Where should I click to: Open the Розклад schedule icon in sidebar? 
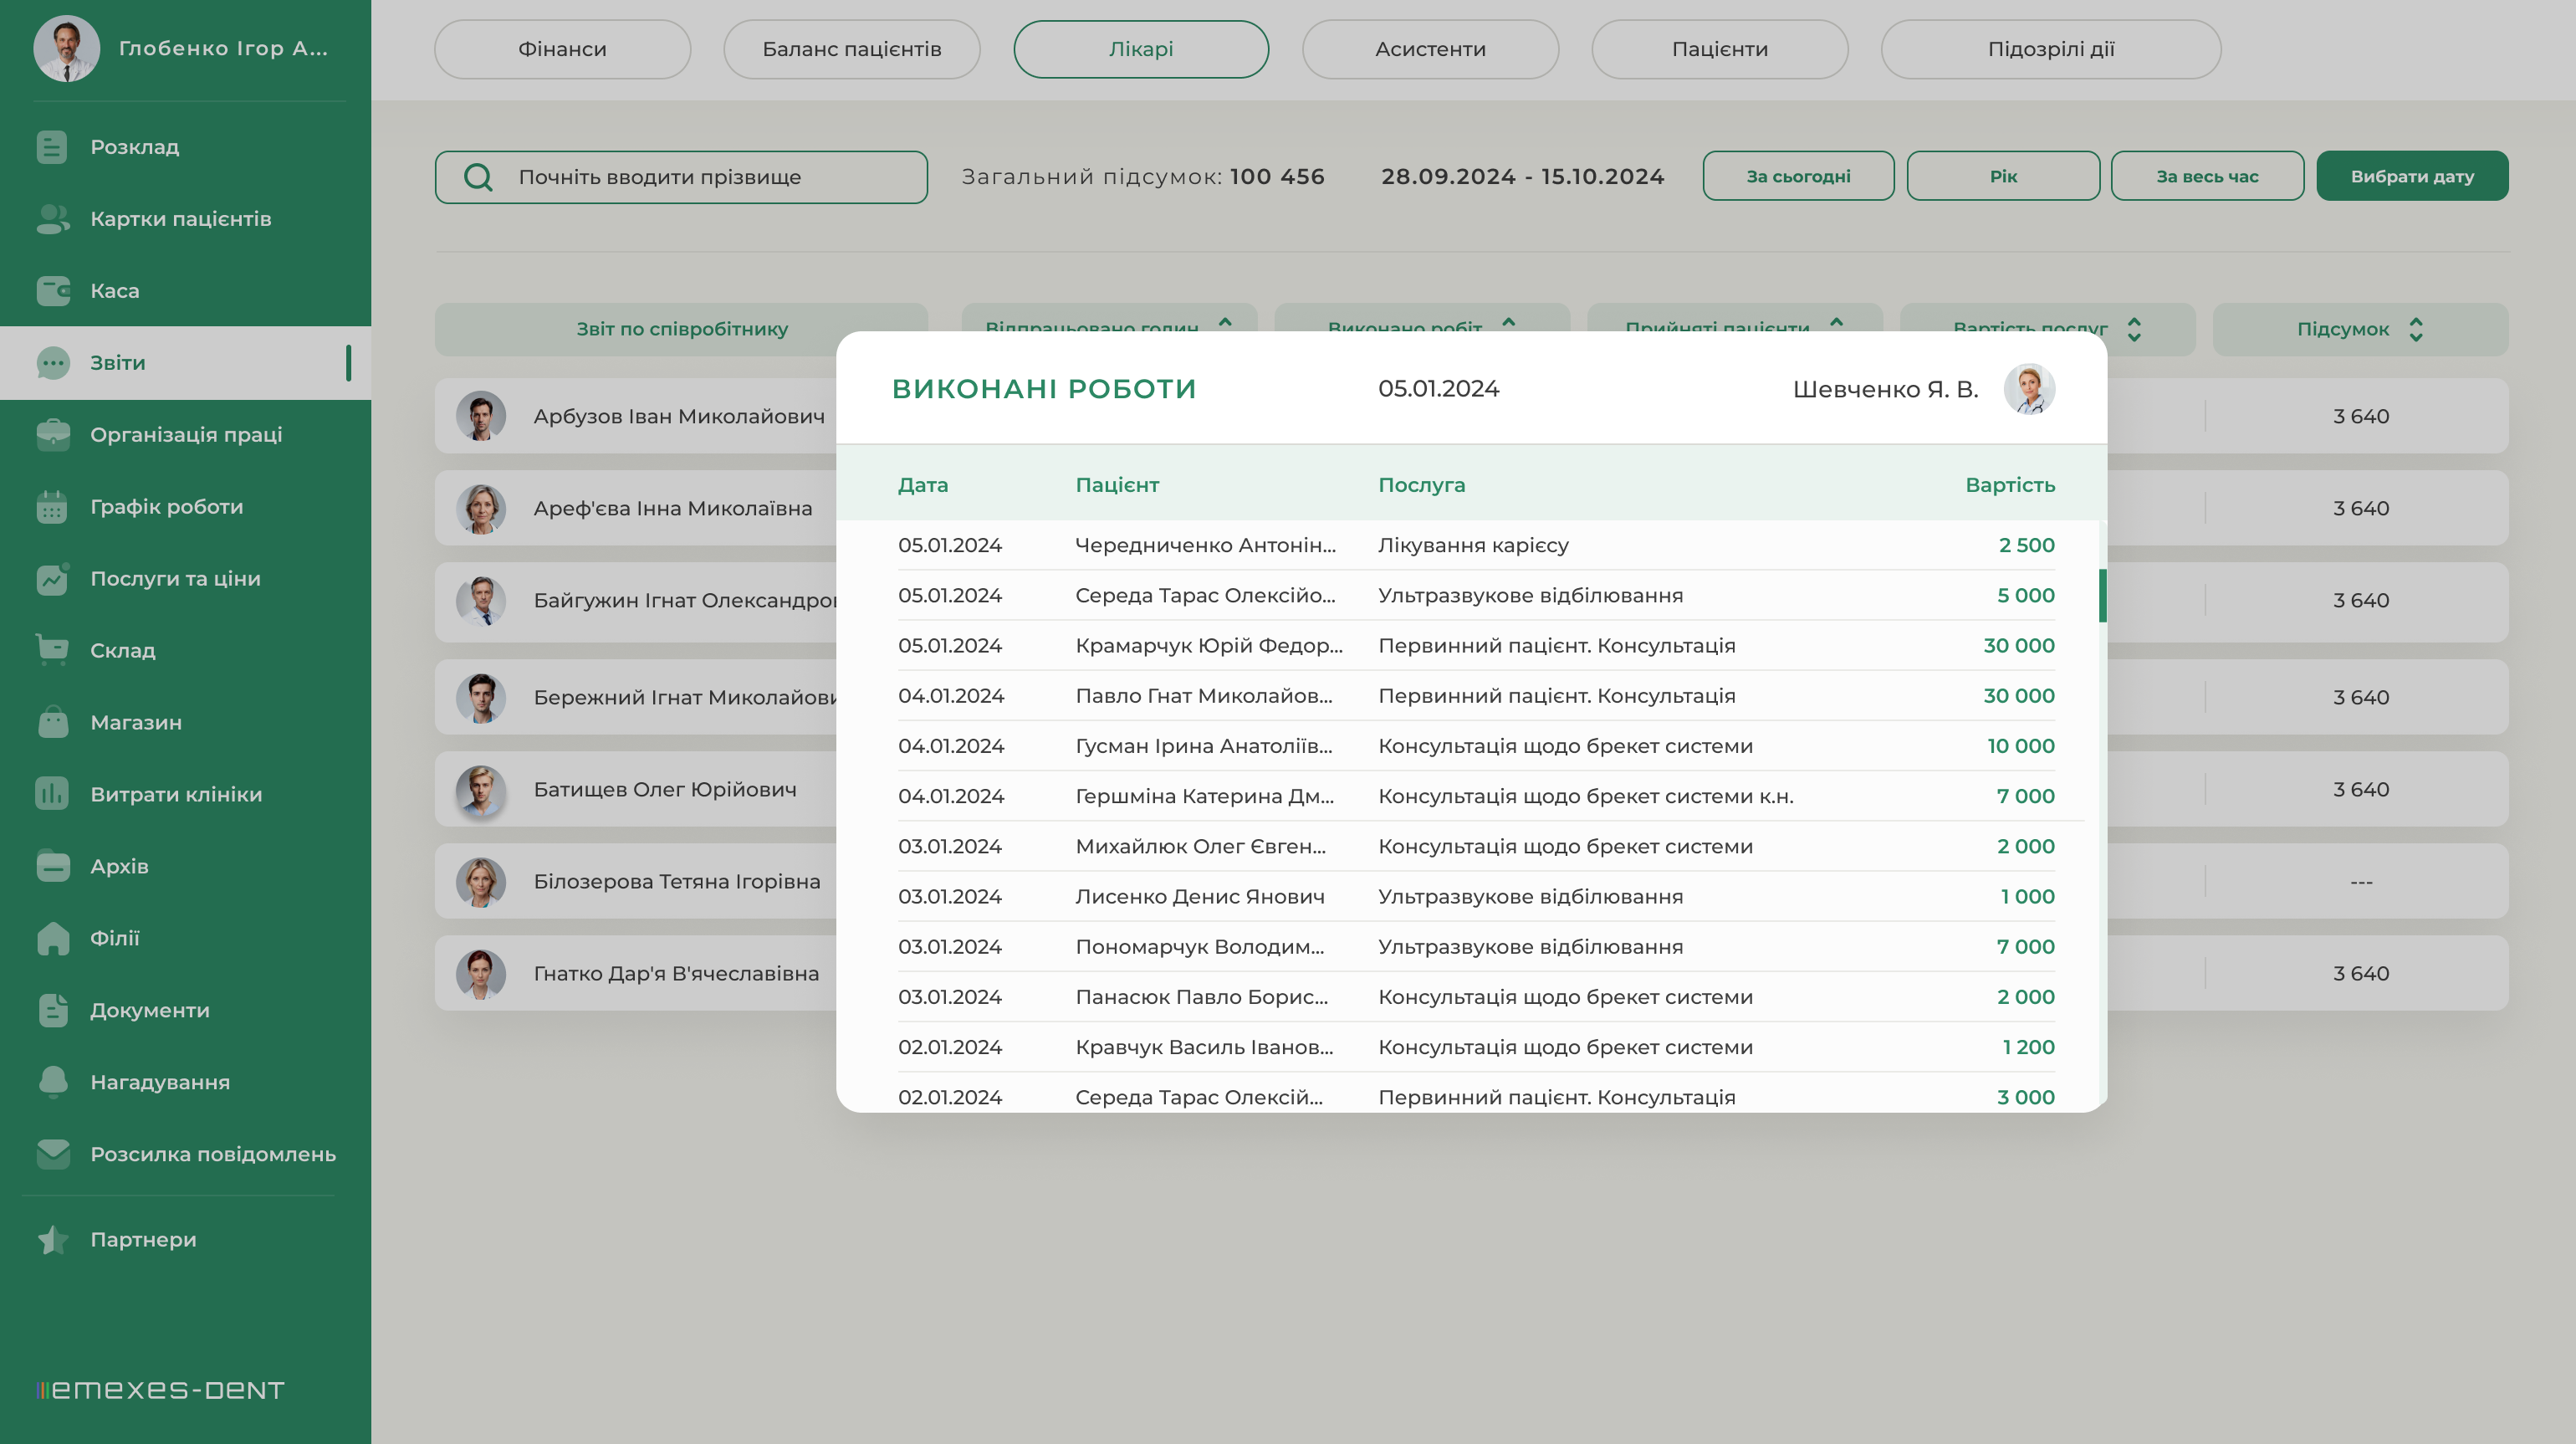[52, 147]
